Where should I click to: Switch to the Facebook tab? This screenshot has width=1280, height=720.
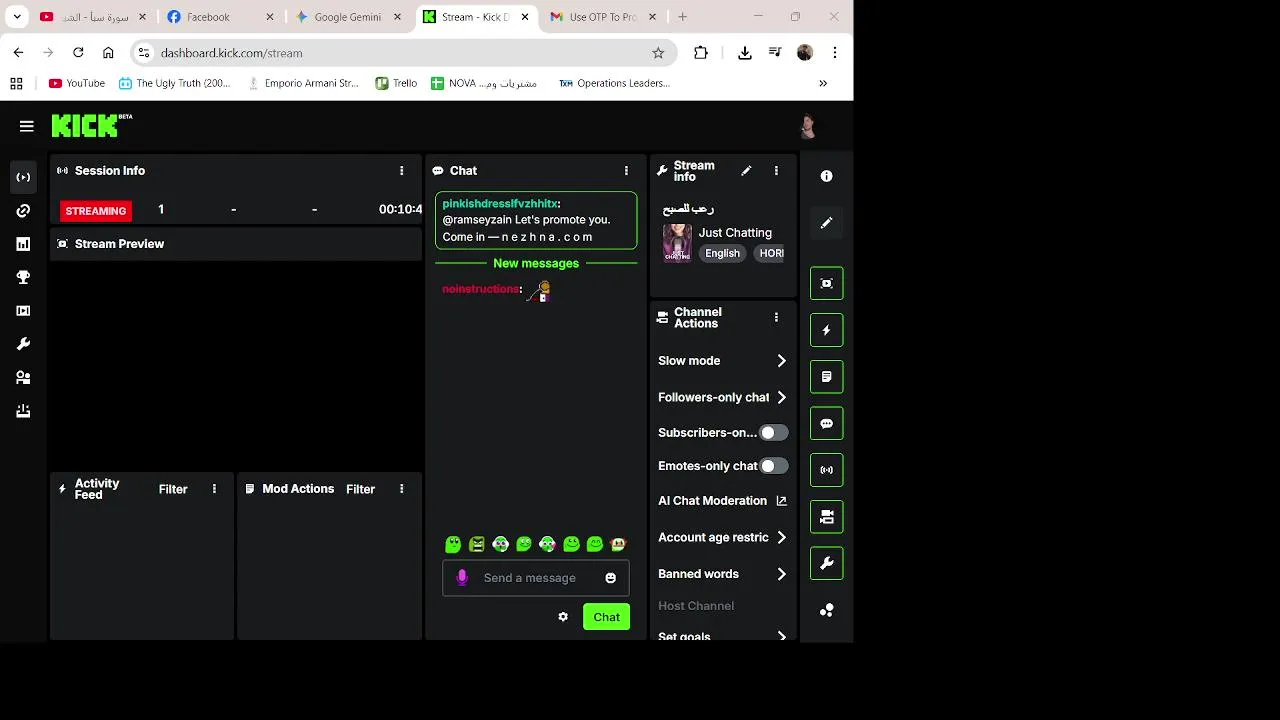tap(218, 17)
